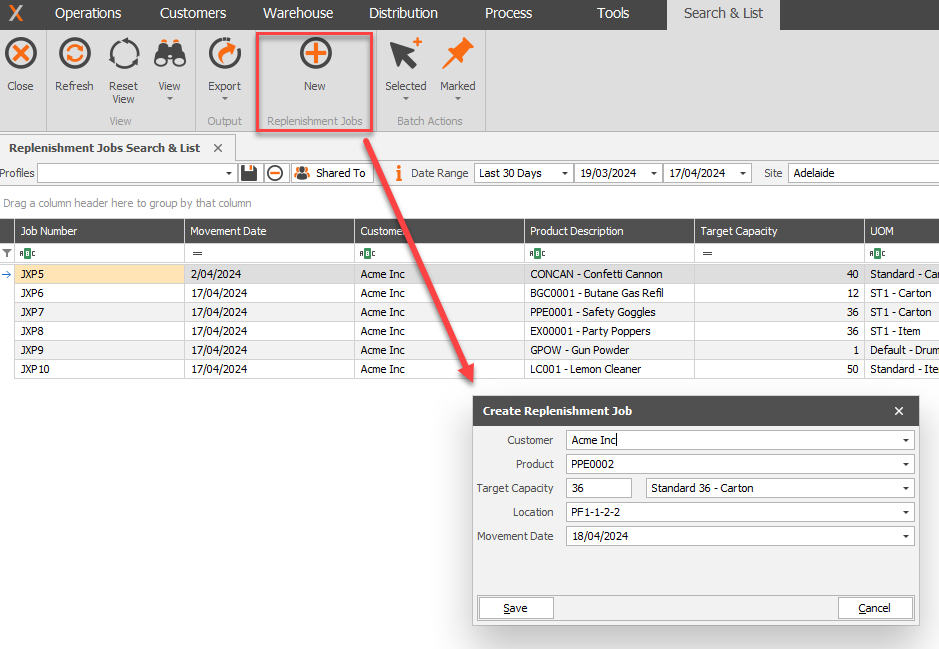Click the Reset View icon

(x=124, y=54)
